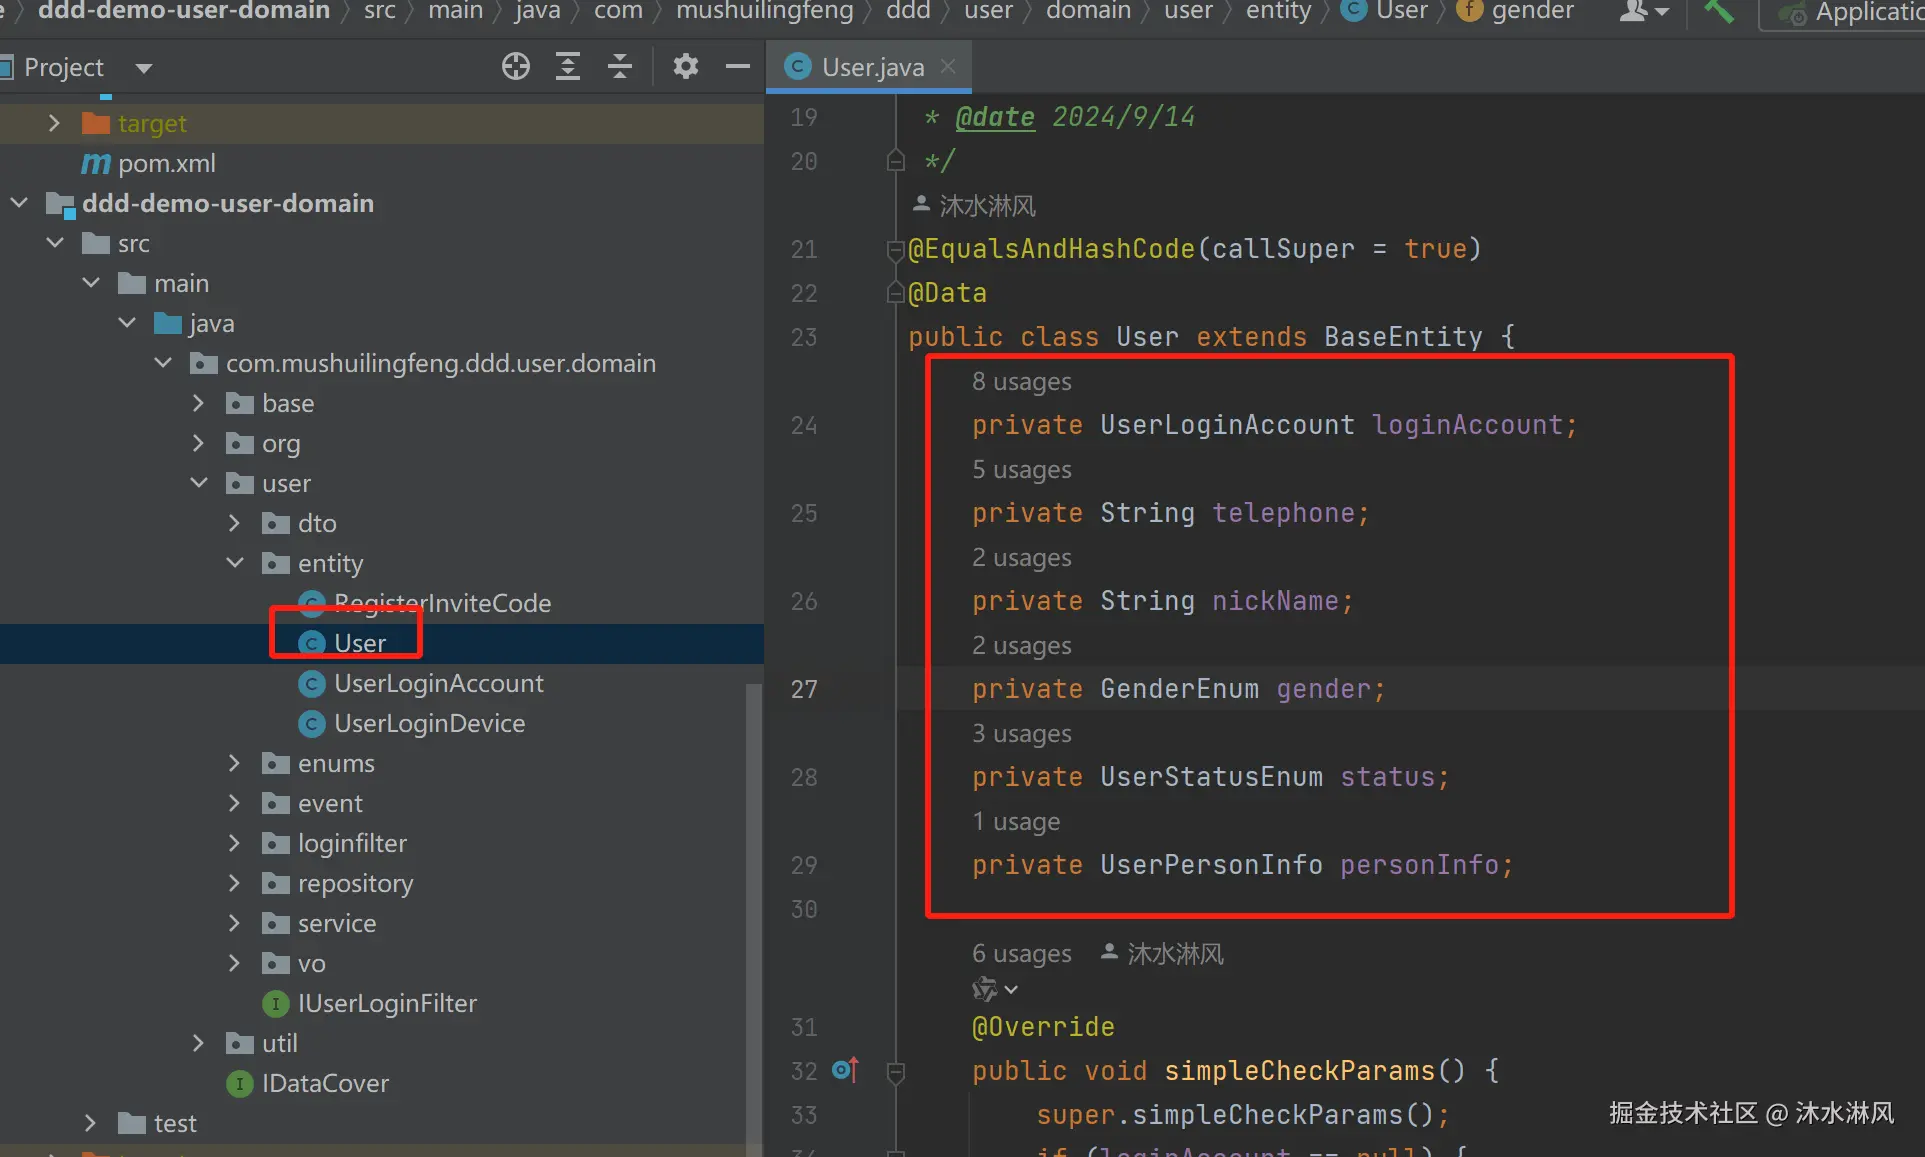
Task: Open the user account icon in toolbar
Action: point(1643,12)
